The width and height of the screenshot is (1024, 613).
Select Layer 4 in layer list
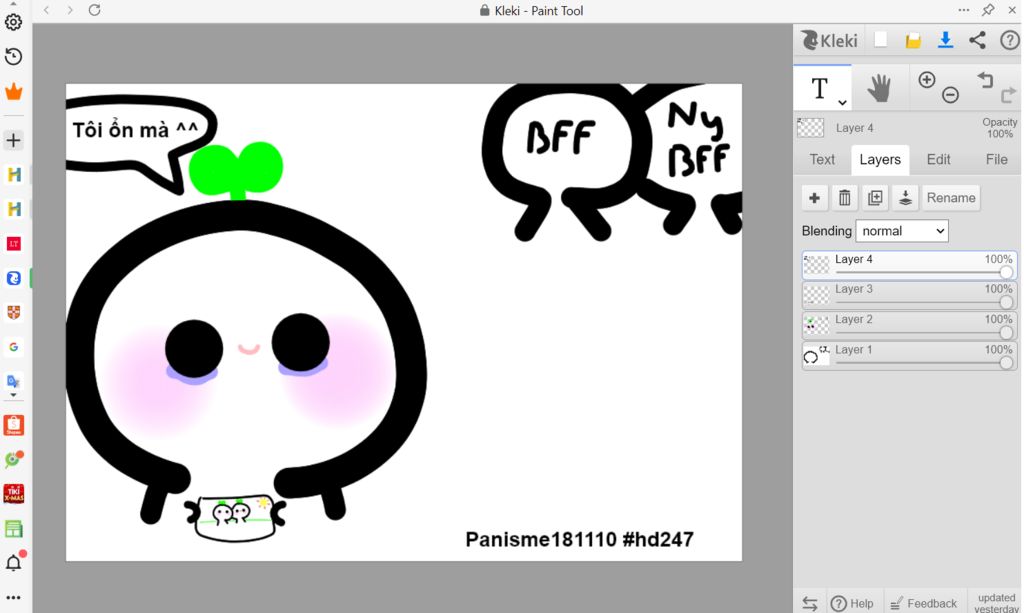(909, 266)
